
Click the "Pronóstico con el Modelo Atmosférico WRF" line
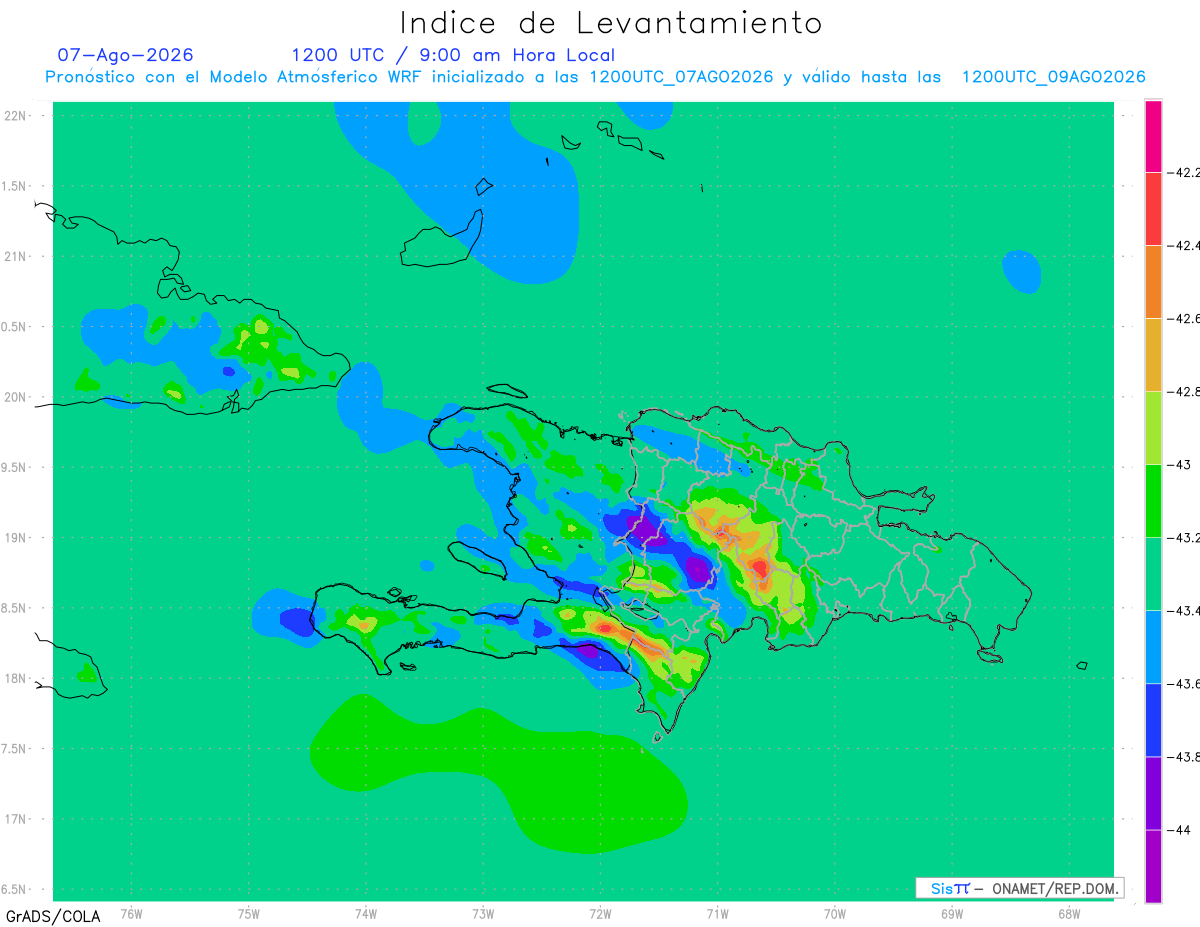595,77
